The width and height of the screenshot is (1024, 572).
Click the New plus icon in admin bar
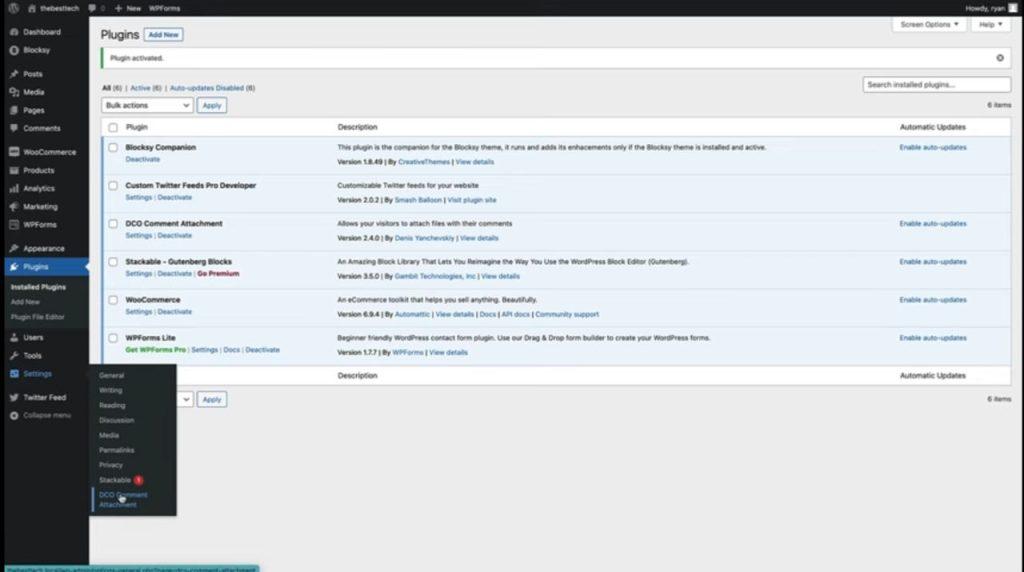point(118,8)
